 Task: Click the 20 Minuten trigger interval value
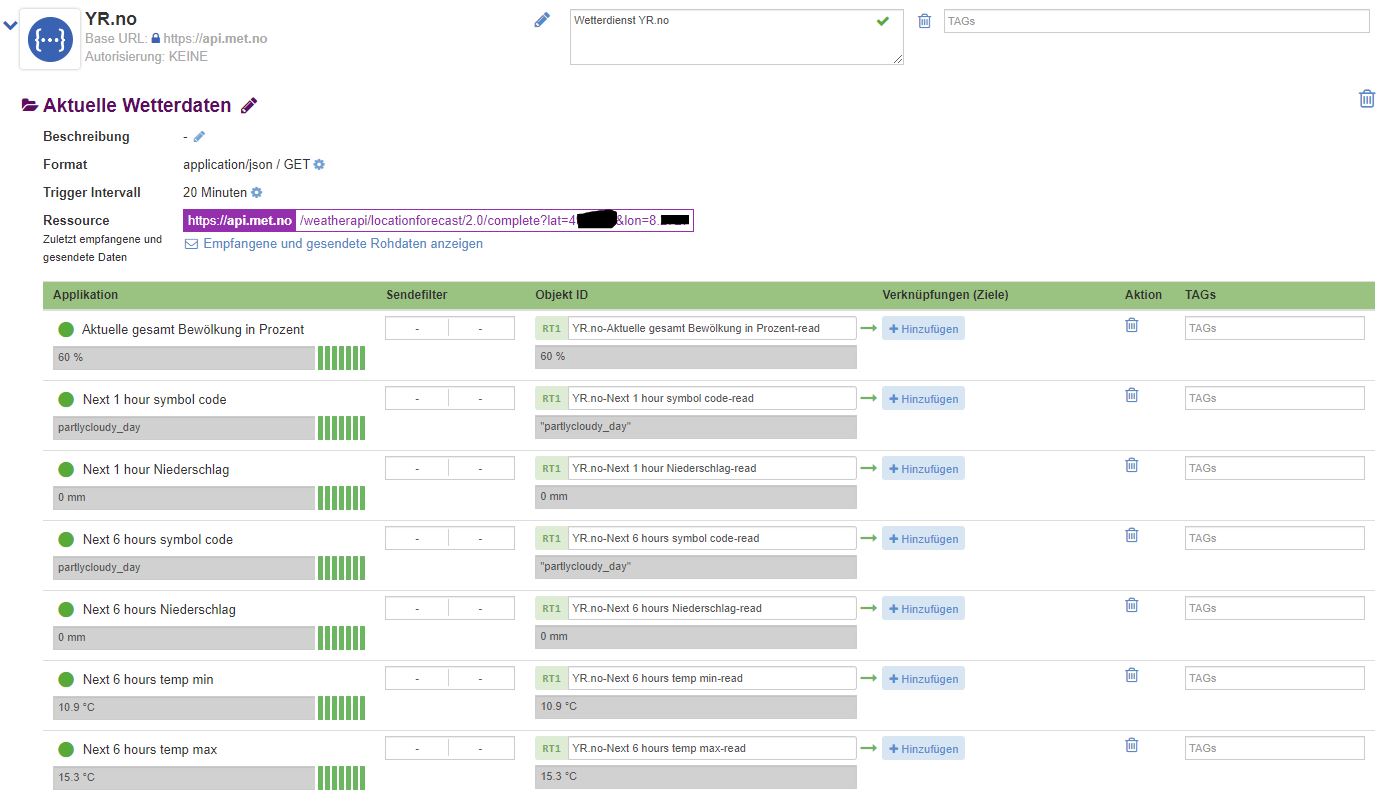[215, 192]
